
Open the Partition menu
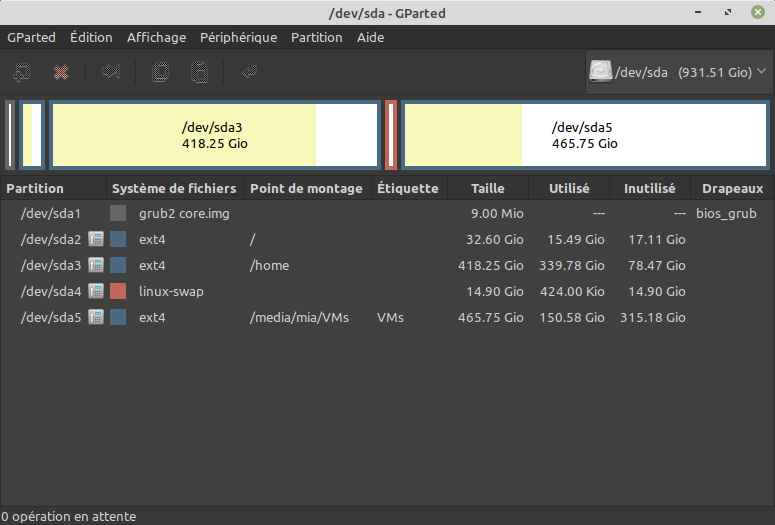(316, 38)
